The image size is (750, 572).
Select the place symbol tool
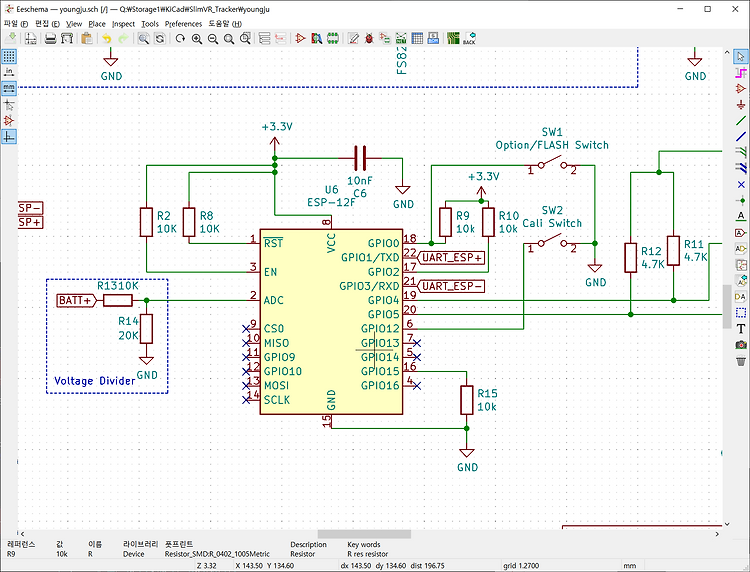click(740, 88)
